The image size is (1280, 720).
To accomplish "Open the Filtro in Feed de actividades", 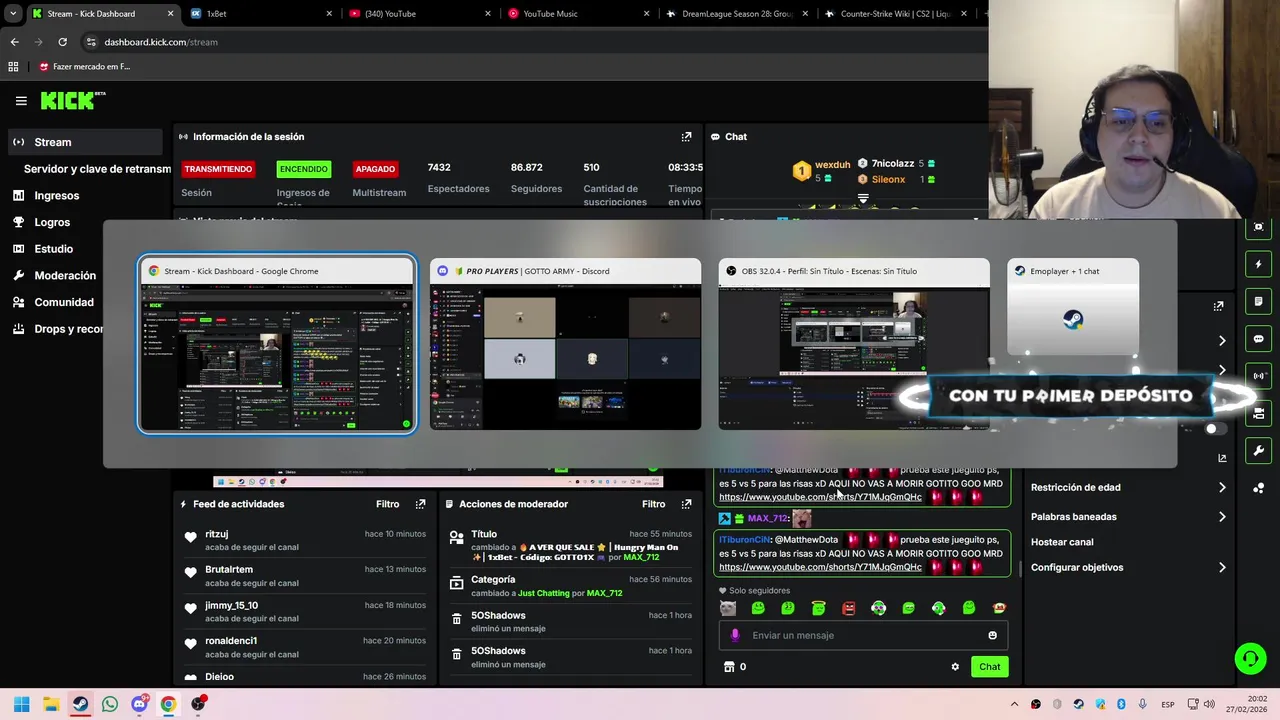I will [x=387, y=504].
